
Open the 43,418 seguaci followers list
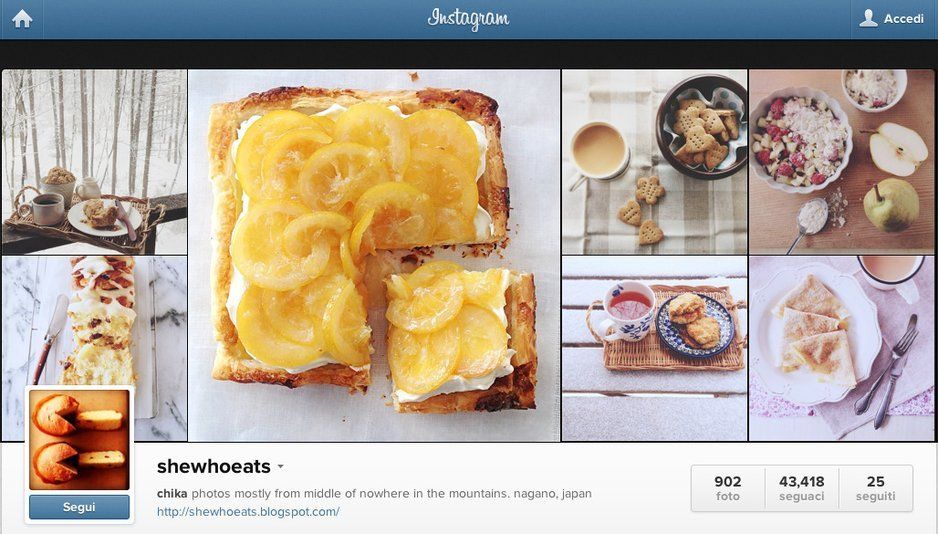(x=802, y=489)
